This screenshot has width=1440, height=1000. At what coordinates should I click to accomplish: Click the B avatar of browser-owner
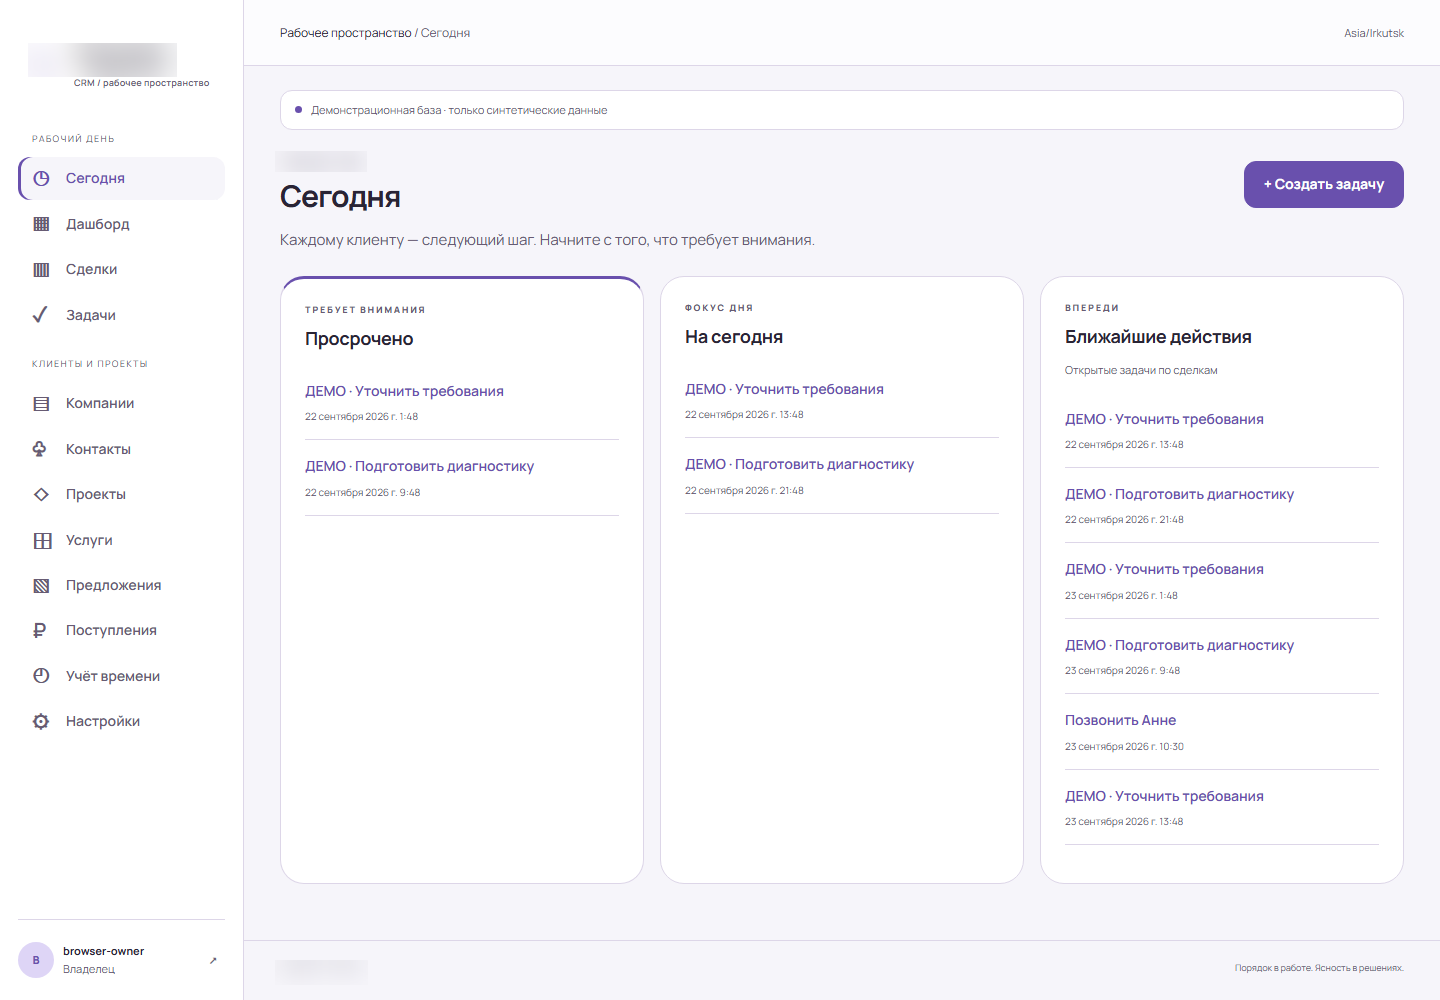click(x=36, y=960)
